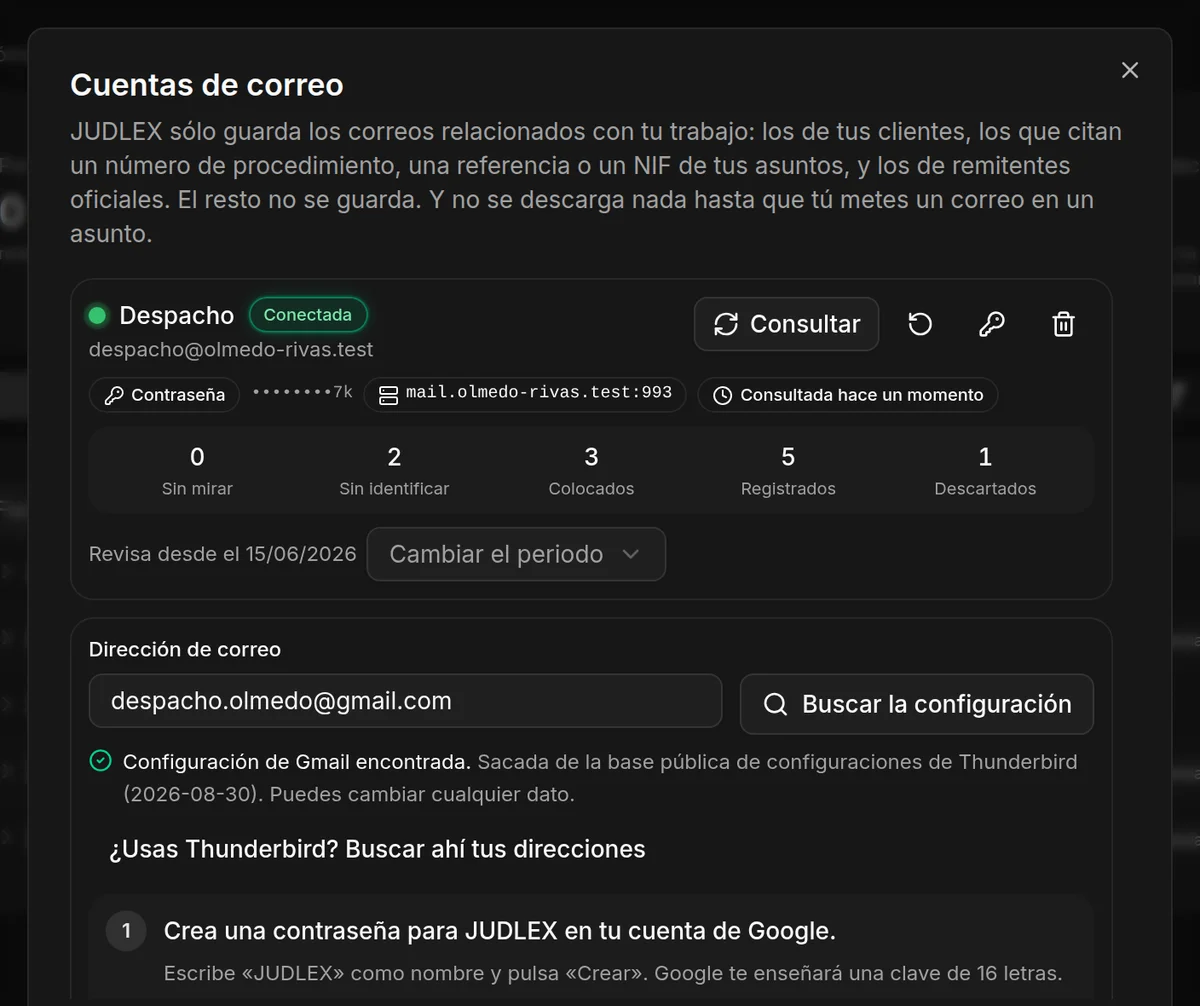
Task: Open the Cambiar el periodo dropdown
Action: pos(516,554)
